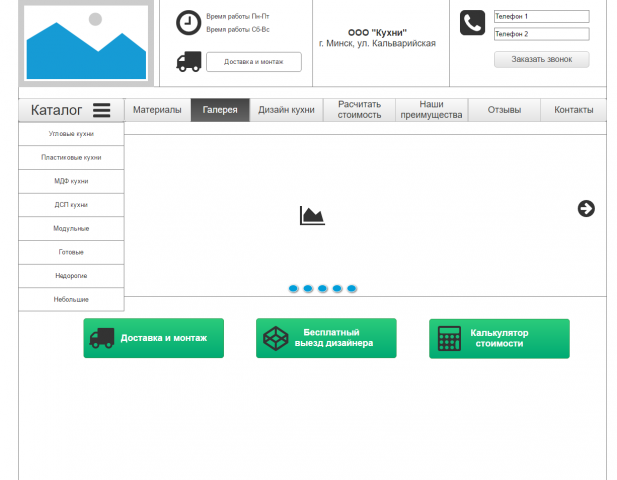
Task: Open the Дизайн кухни tab
Action: (x=286, y=110)
